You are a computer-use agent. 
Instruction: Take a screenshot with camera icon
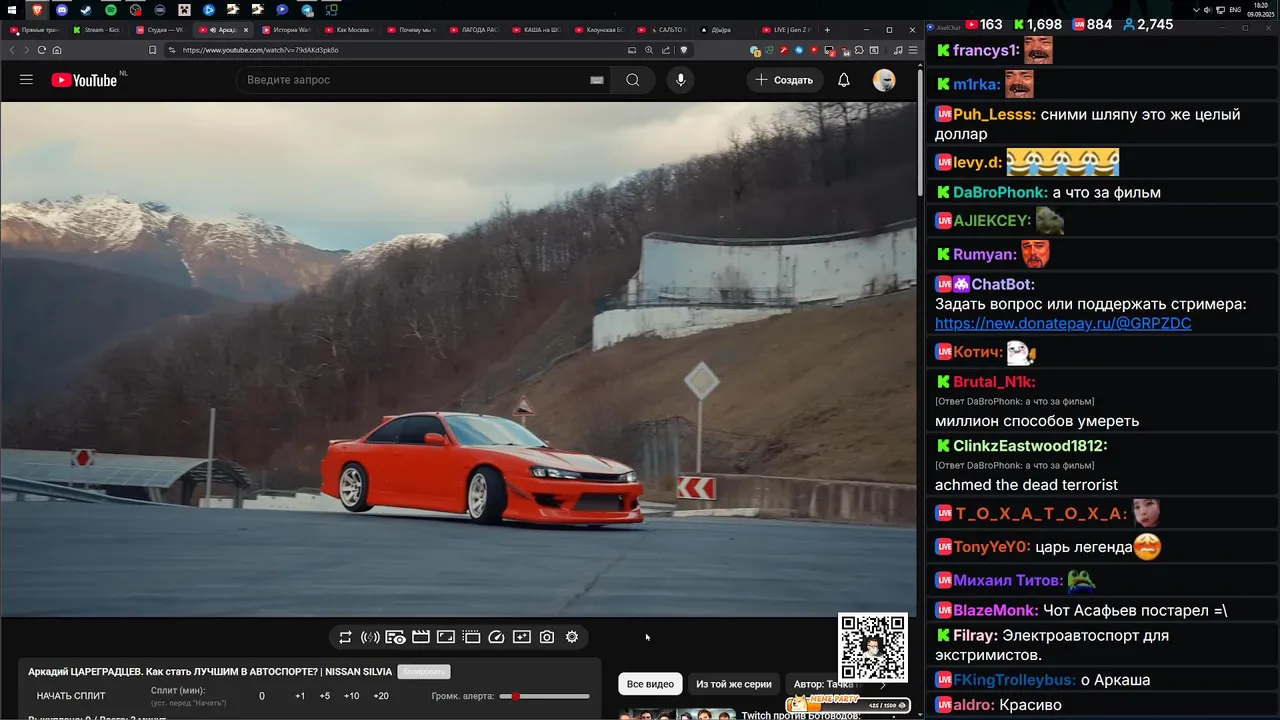click(547, 637)
